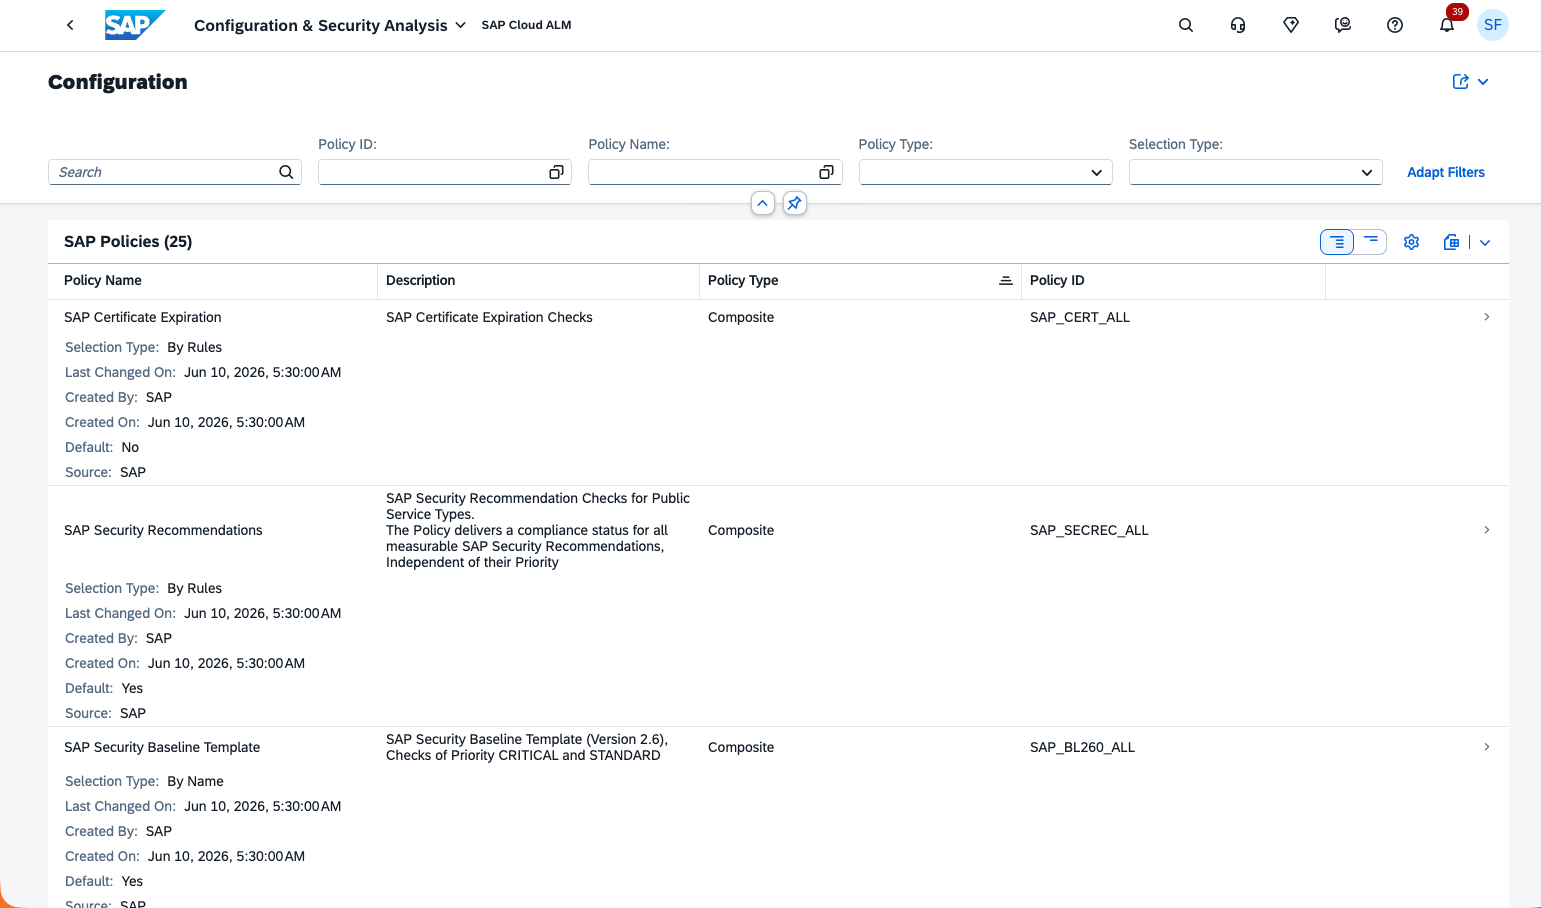Go back using the back arrow
Screen dimensions: 1541x908
70,25
